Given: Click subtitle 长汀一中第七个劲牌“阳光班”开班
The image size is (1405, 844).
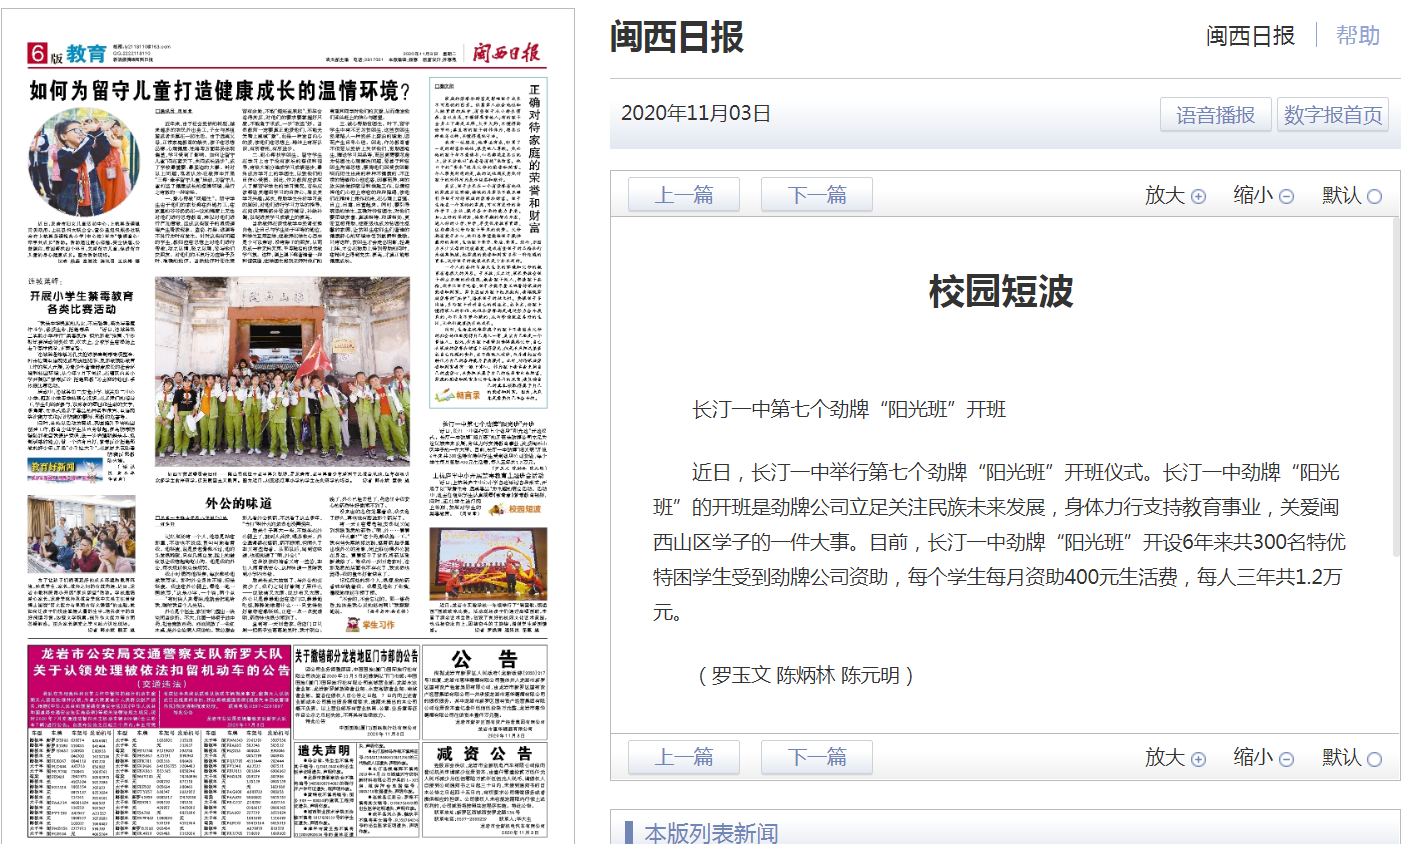Looking at the screenshot, I should (x=850, y=409).
